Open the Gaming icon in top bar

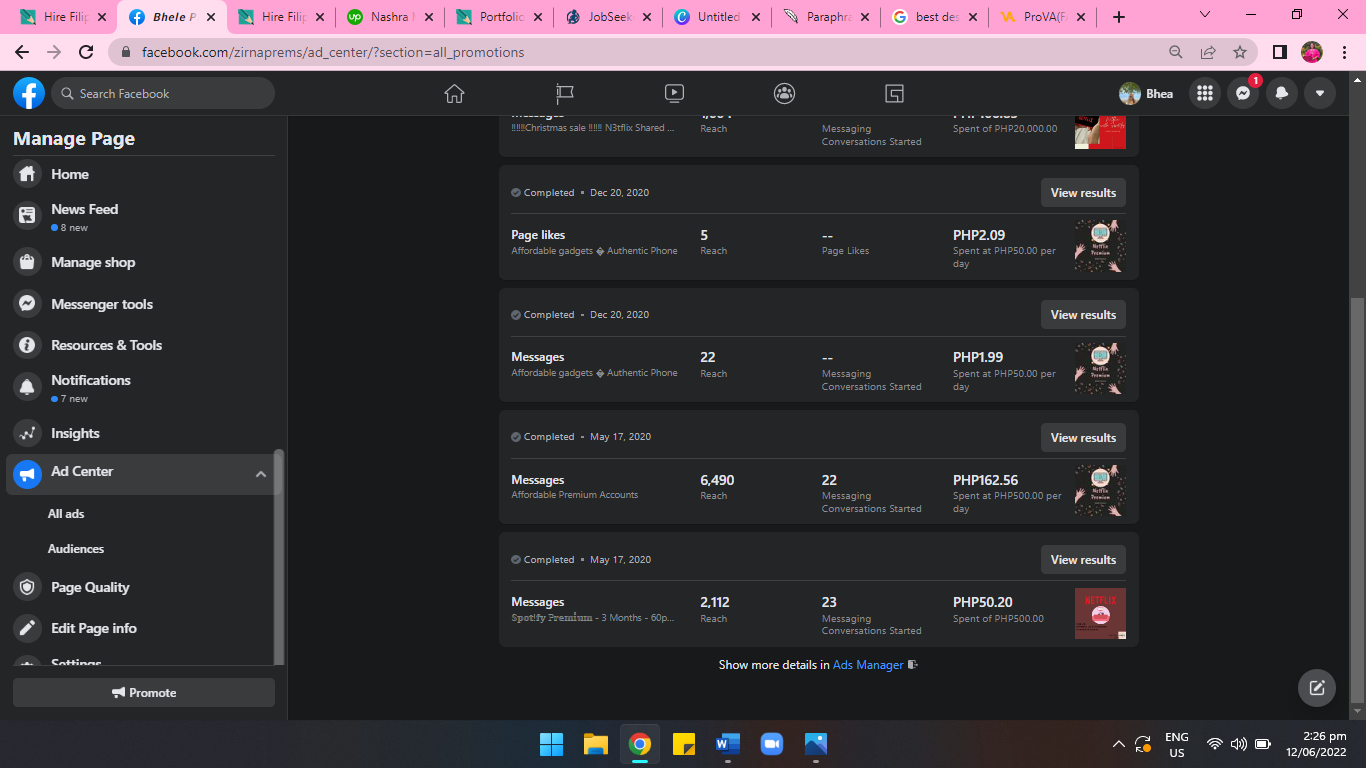(895, 93)
